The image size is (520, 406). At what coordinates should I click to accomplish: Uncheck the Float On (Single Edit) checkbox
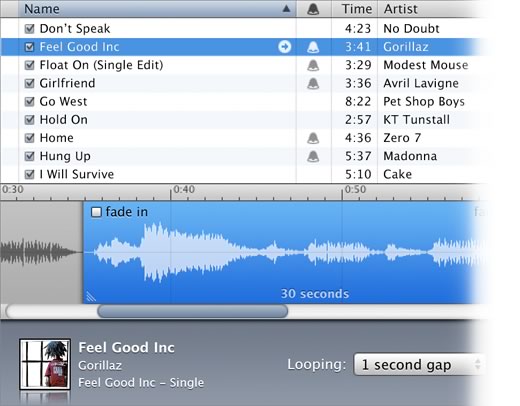pos(30,65)
